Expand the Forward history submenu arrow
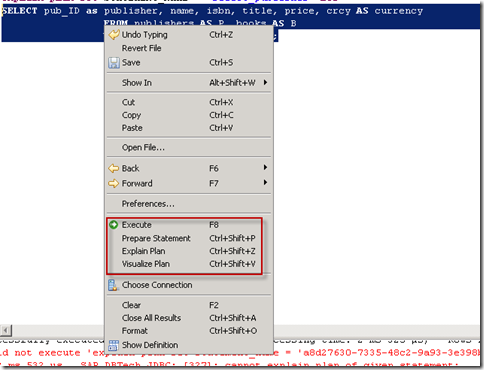The height and width of the screenshot is (370, 484). pos(265,182)
